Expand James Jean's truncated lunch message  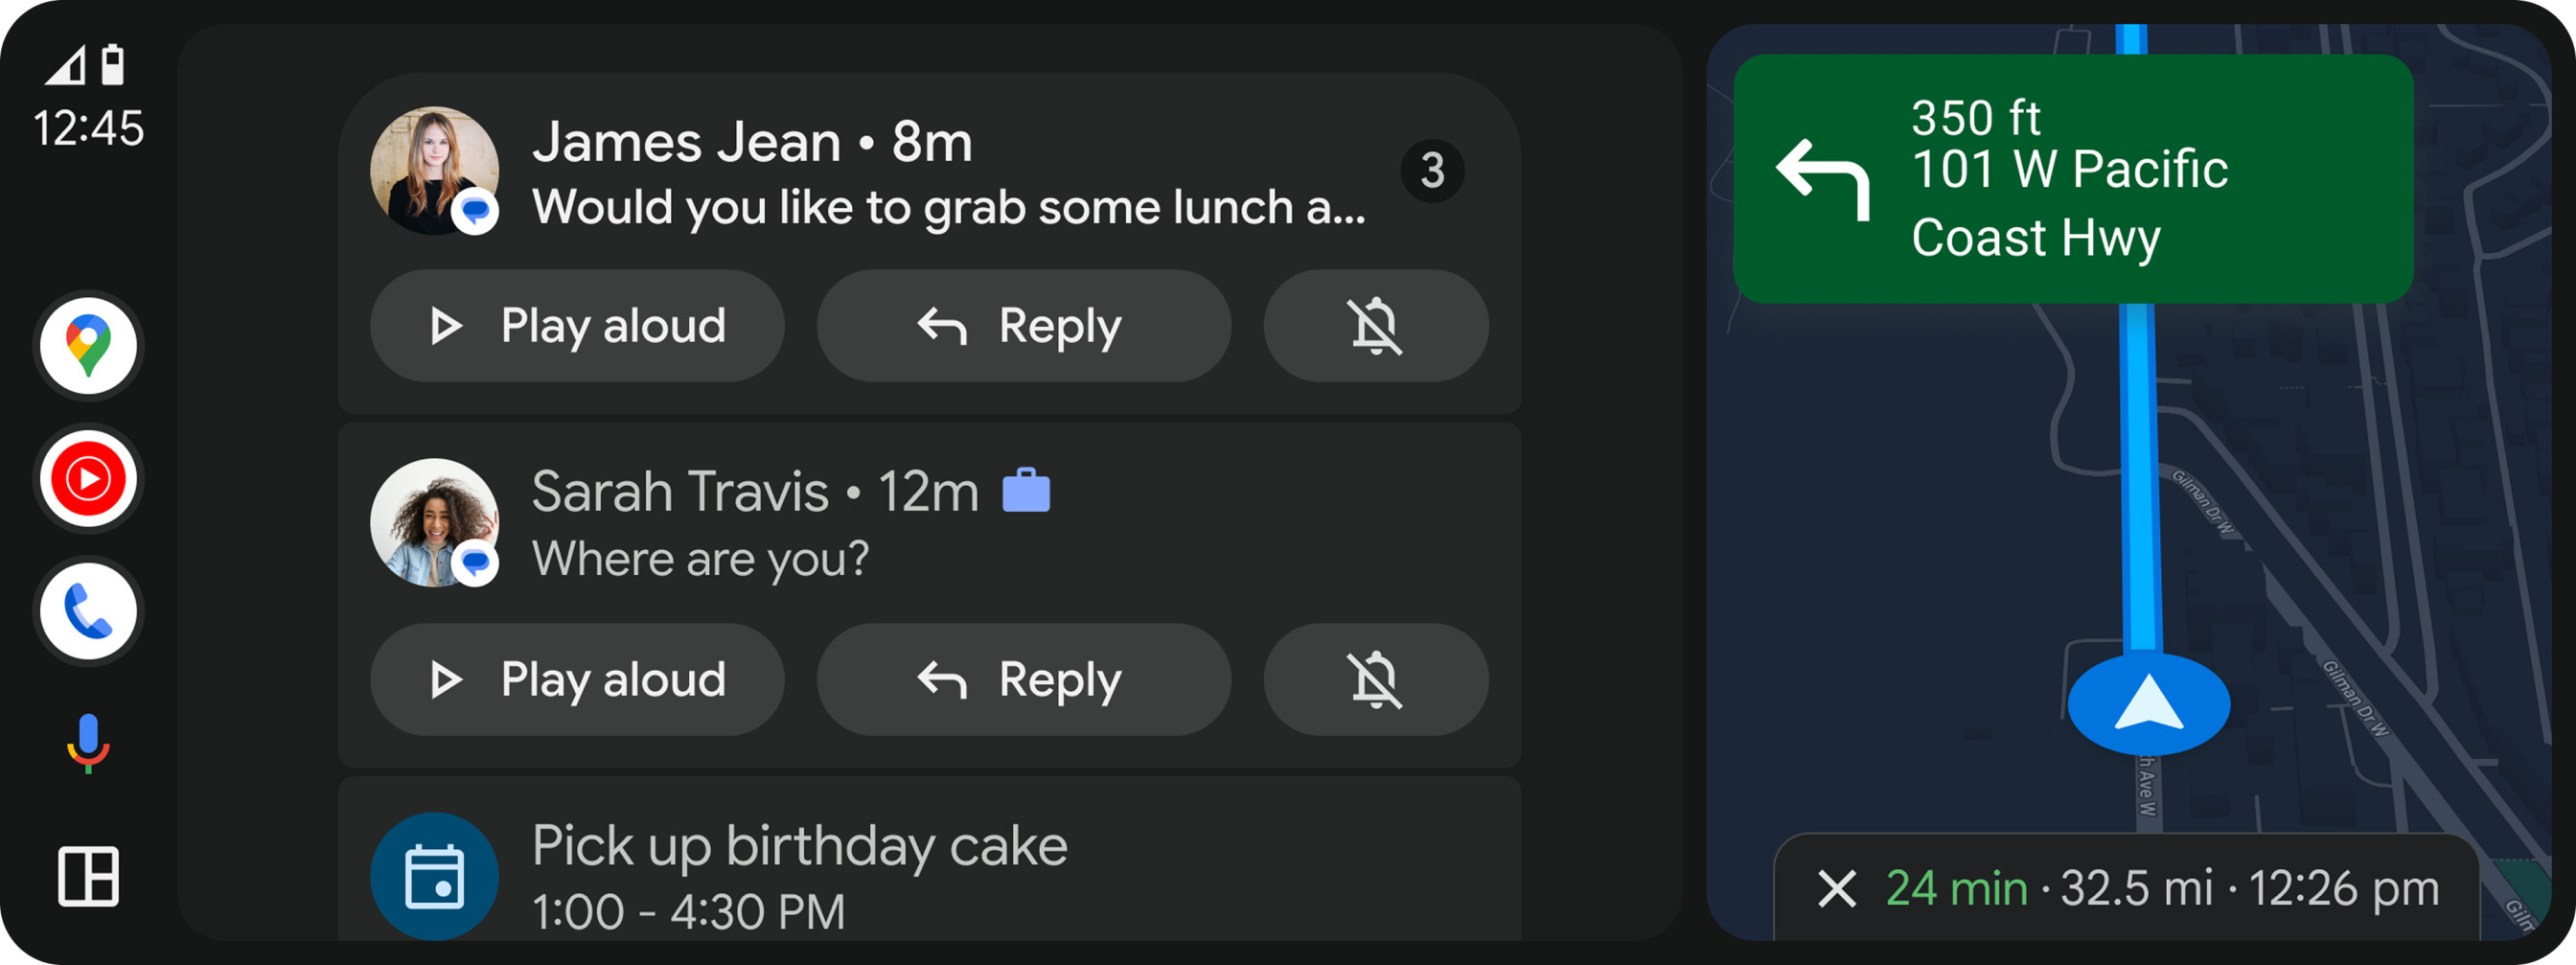tap(948, 207)
